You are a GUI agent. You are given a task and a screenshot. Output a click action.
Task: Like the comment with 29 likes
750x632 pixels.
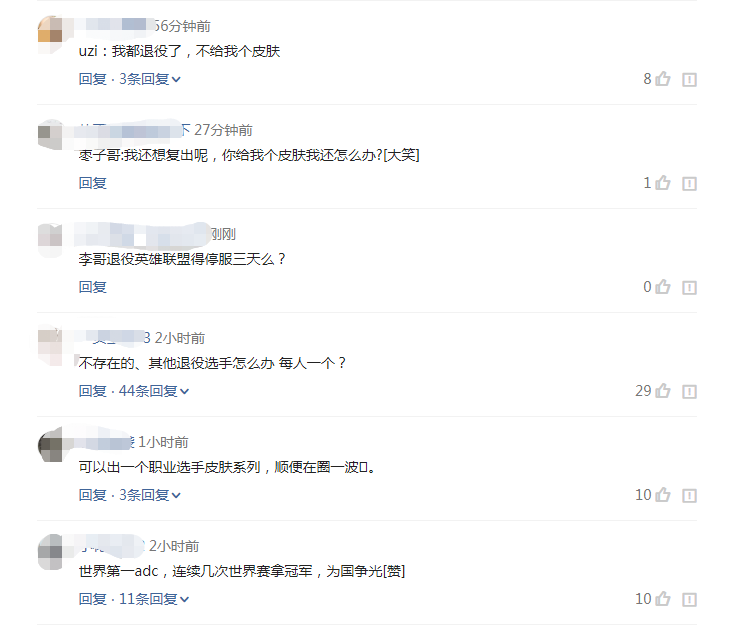662,391
